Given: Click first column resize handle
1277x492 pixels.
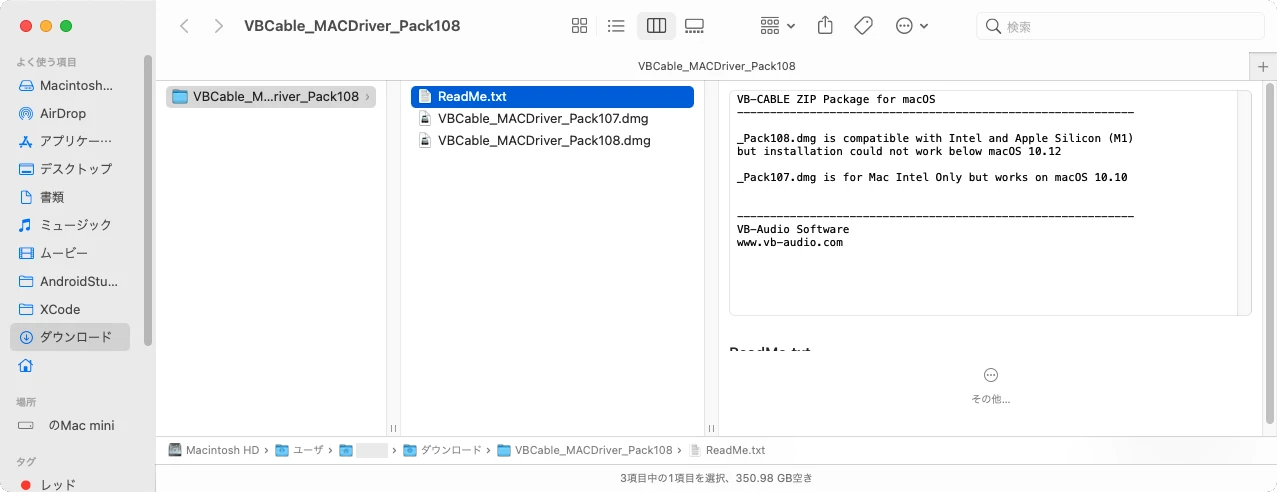Looking at the screenshot, I should click(393, 427).
